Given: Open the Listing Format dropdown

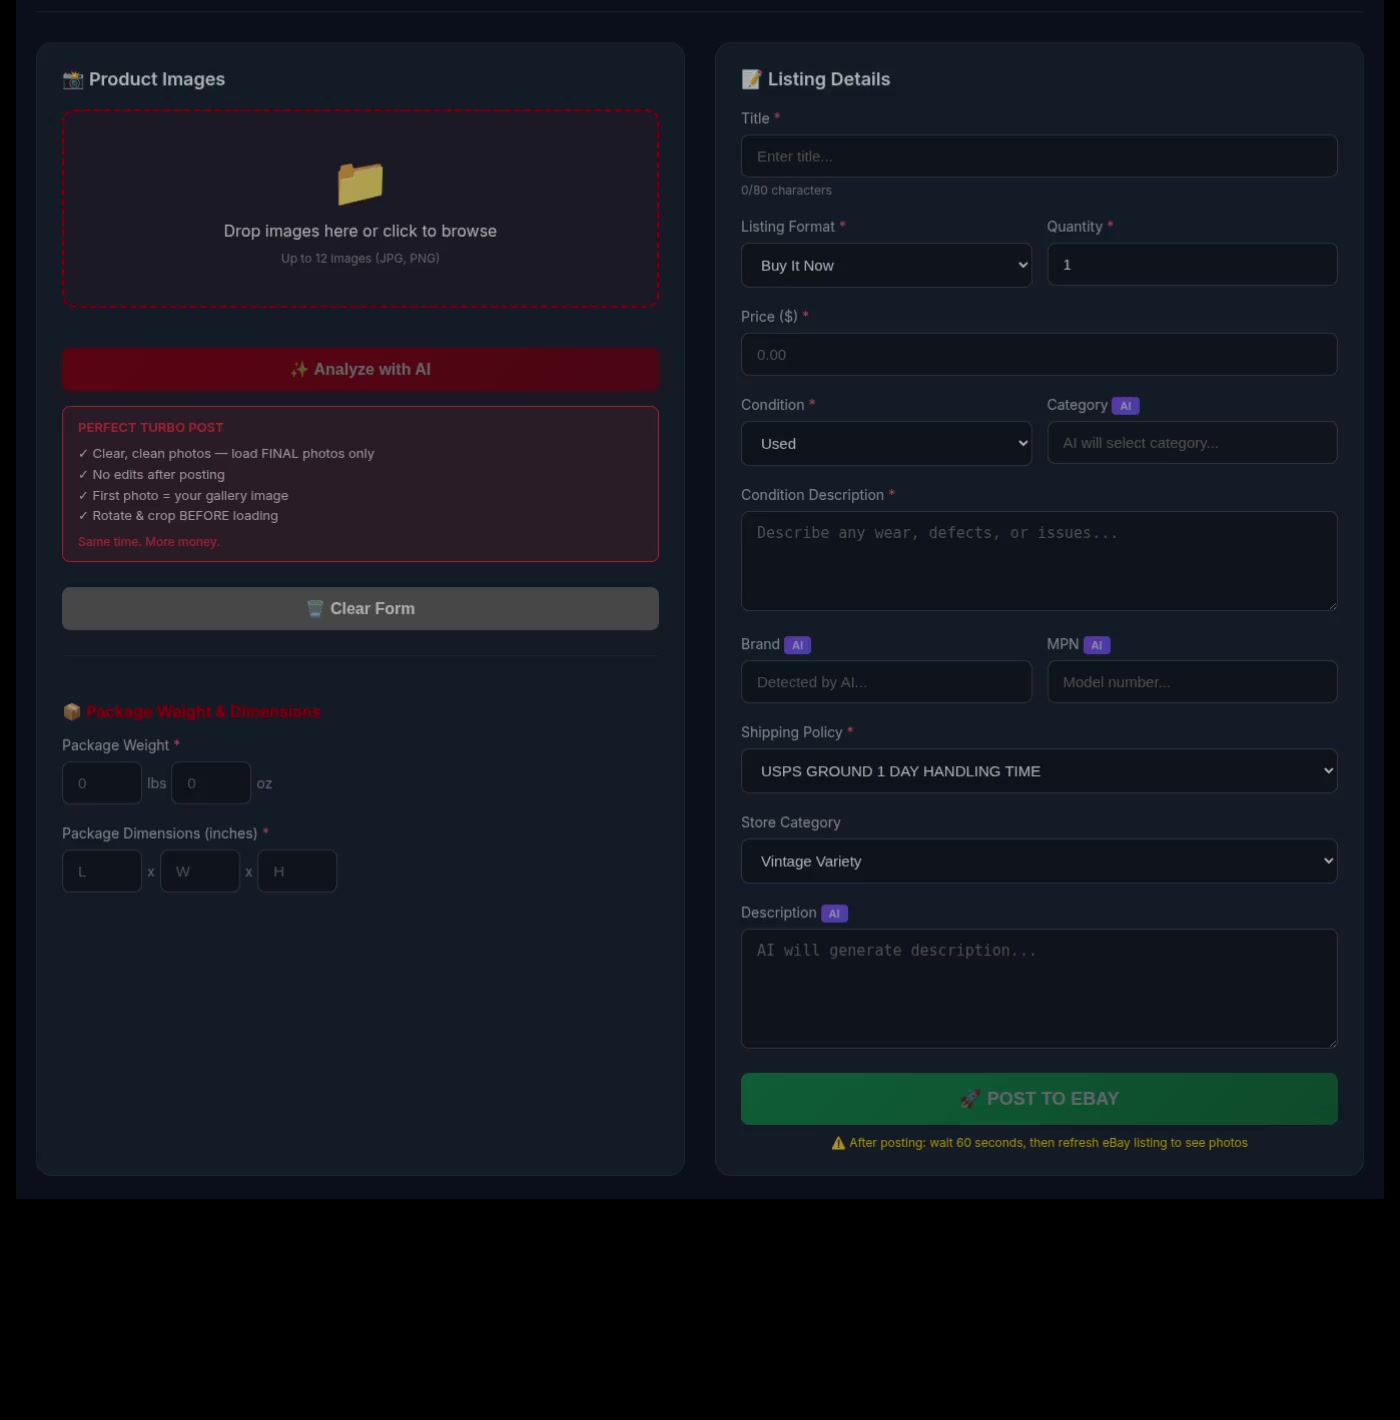Looking at the screenshot, I should pos(886,266).
